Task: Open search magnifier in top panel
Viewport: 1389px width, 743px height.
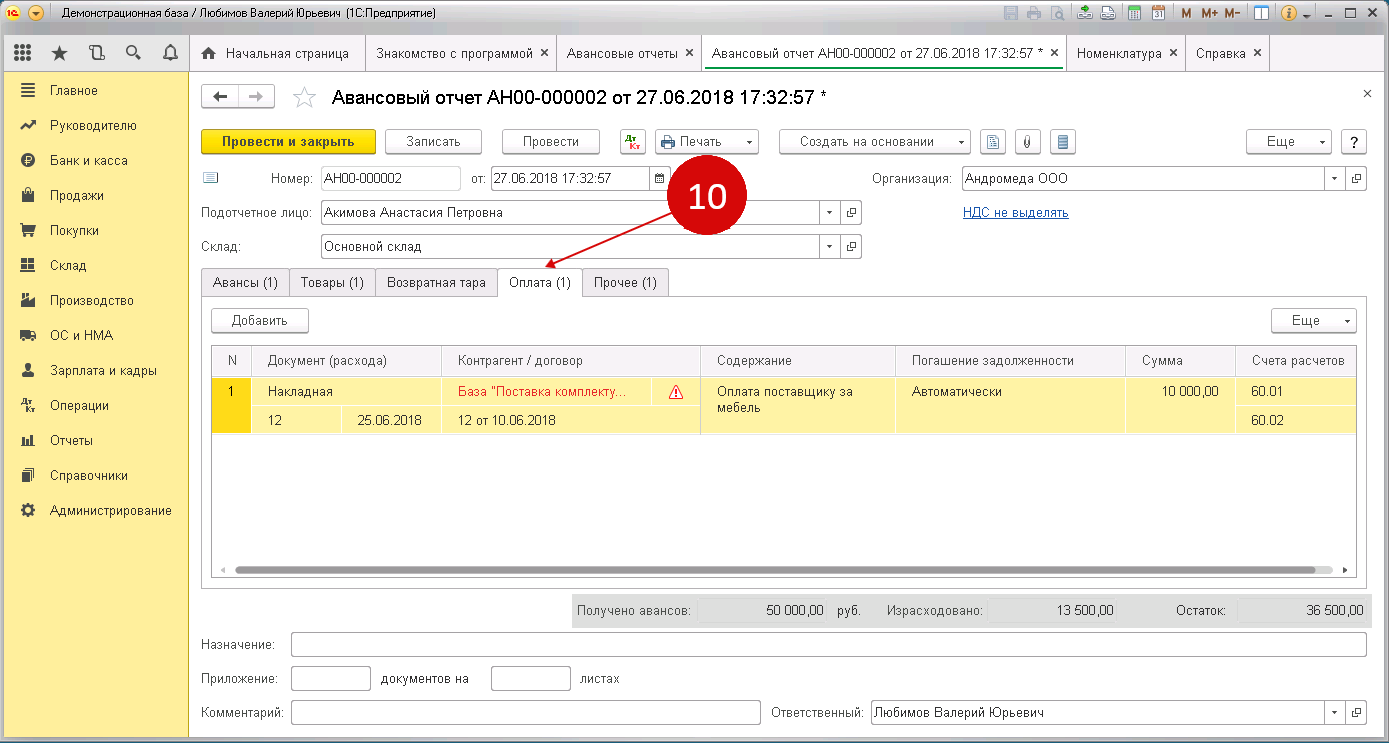Action: point(133,53)
